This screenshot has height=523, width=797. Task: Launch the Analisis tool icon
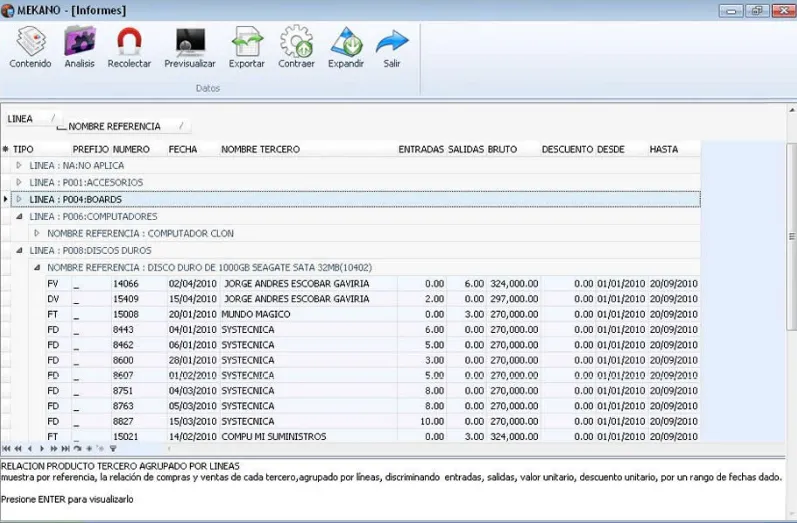click(x=80, y=42)
